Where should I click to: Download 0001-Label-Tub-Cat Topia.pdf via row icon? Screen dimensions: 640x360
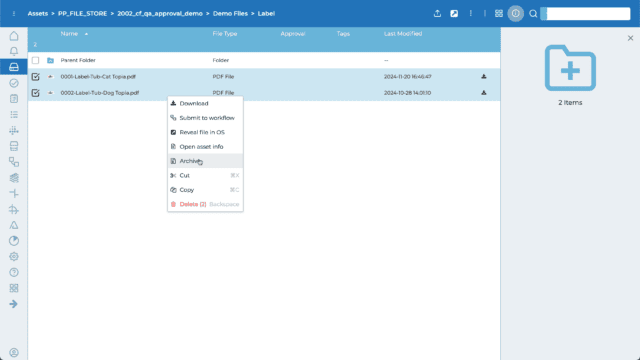pyautogui.click(x=484, y=76)
